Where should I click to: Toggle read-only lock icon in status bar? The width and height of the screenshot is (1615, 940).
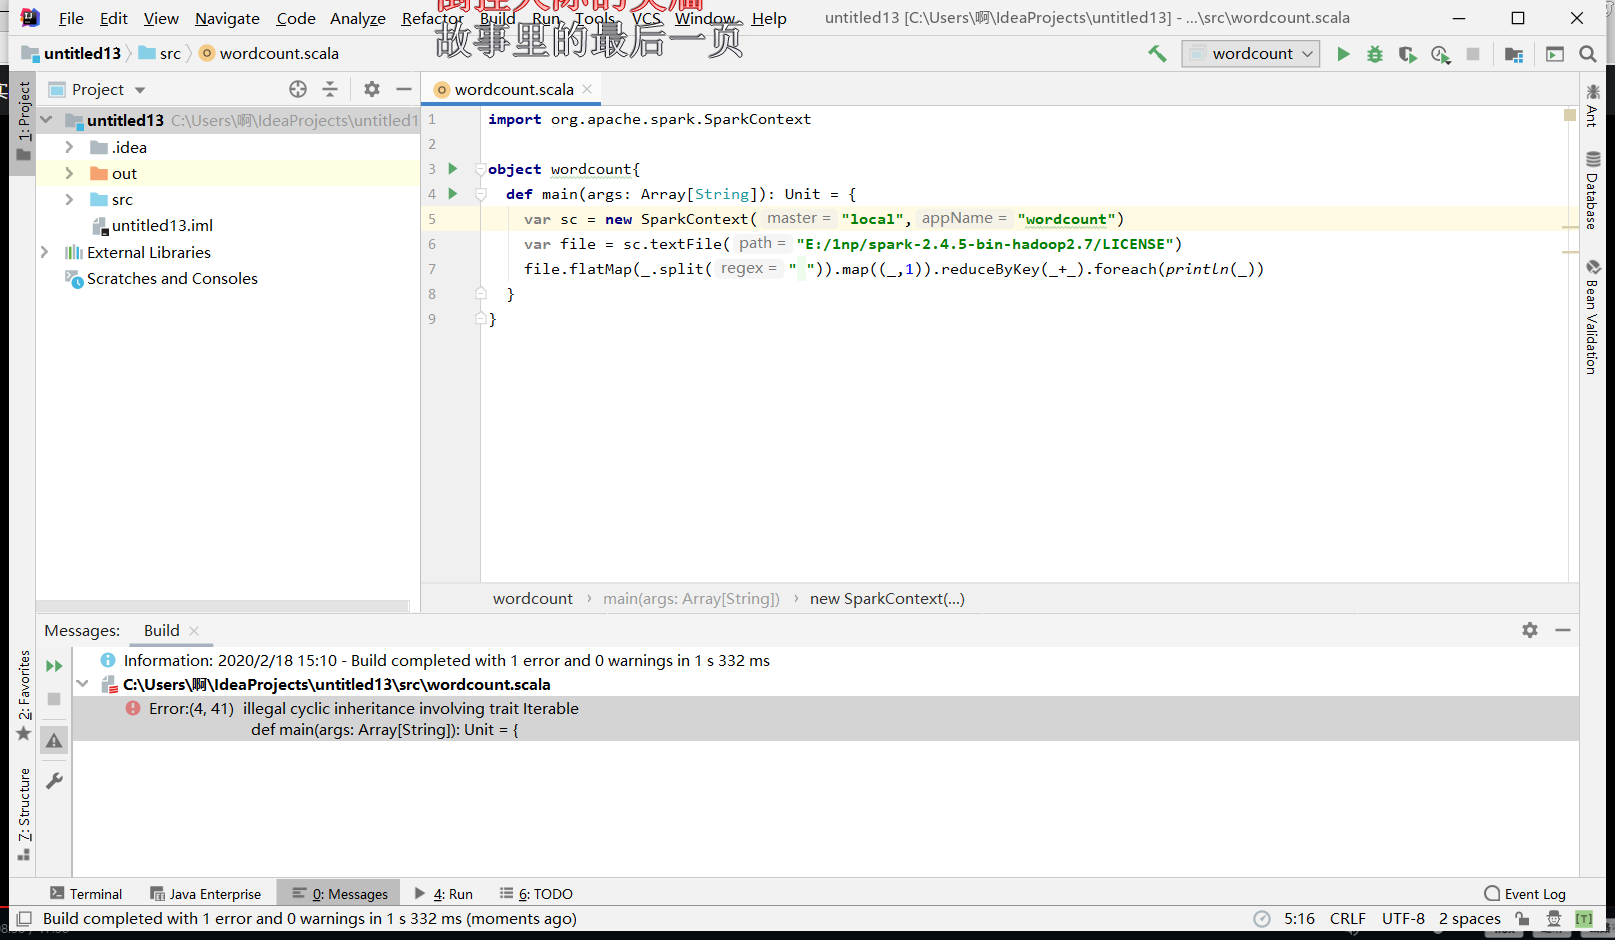pos(1522,918)
